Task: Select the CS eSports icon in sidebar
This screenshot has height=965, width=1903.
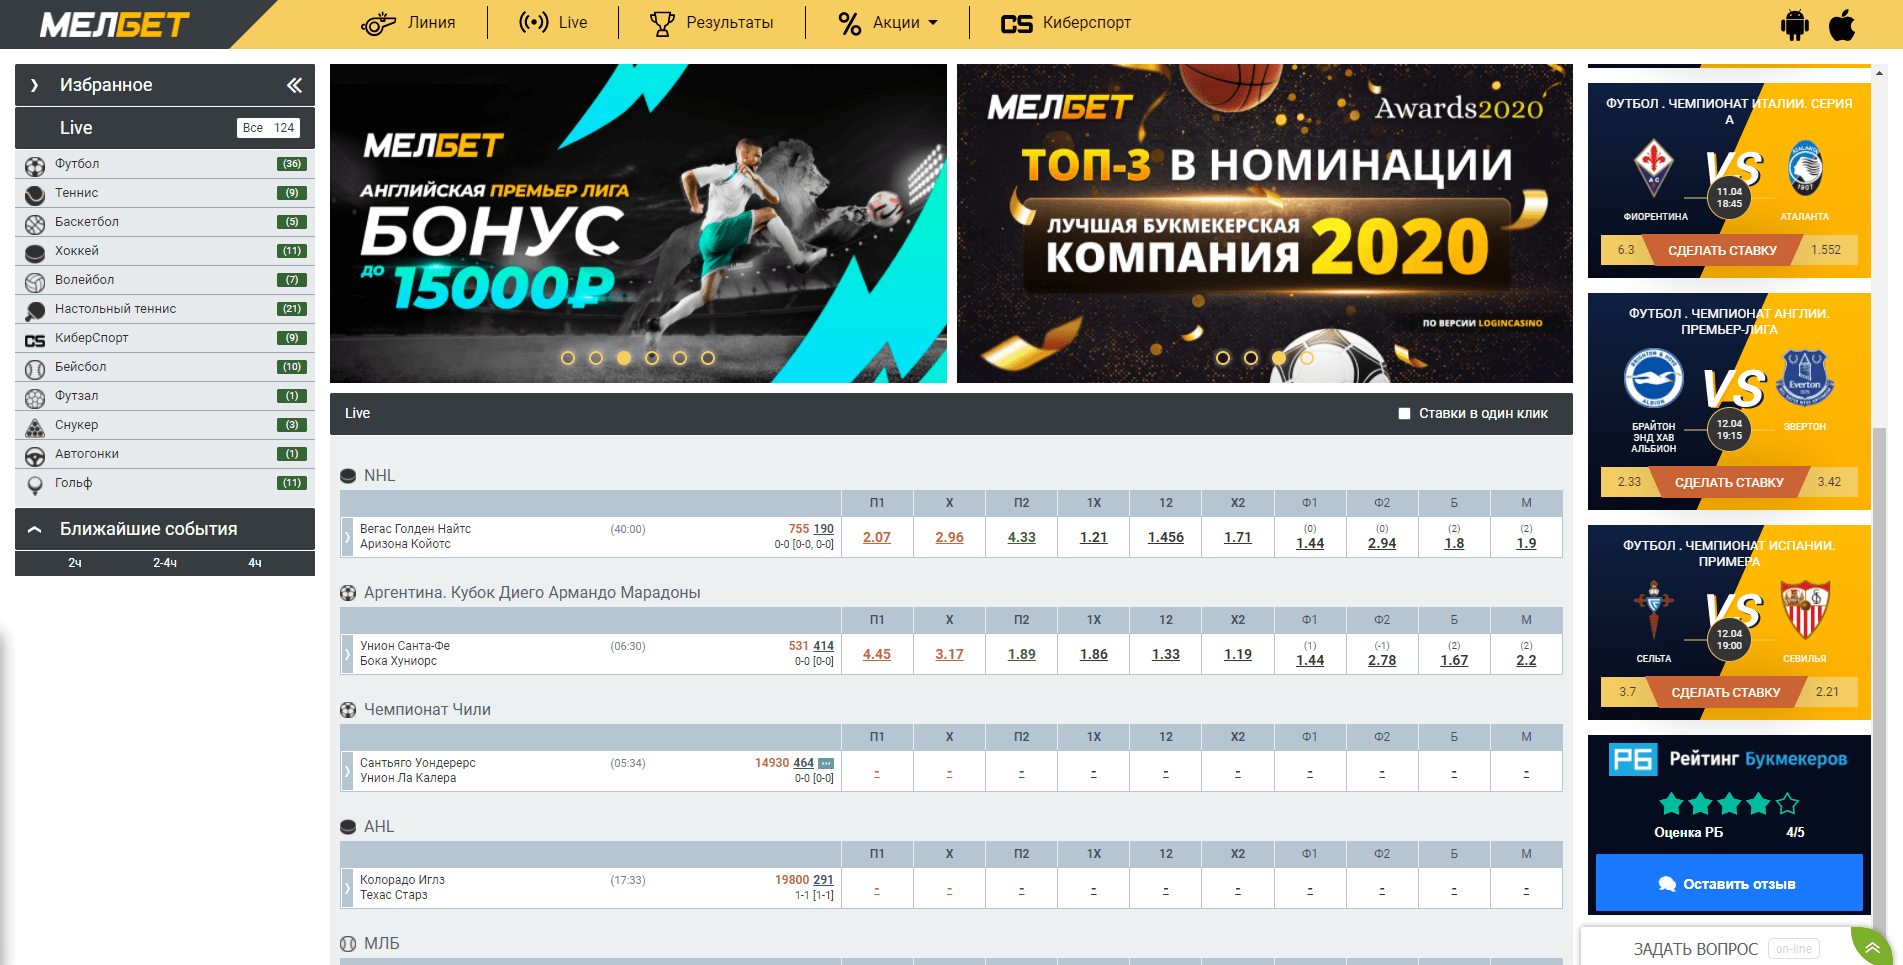Action: pos(35,340)
